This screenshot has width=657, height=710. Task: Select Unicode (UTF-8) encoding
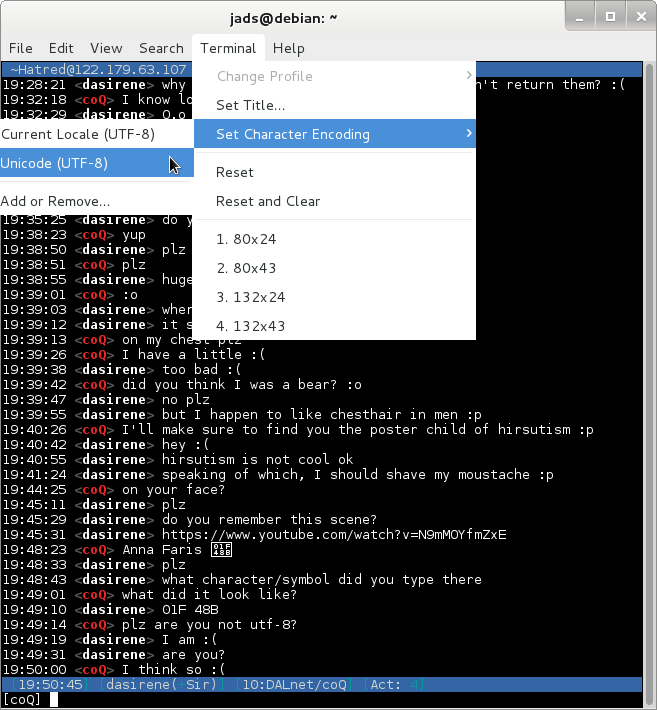(x=97, y=163)
